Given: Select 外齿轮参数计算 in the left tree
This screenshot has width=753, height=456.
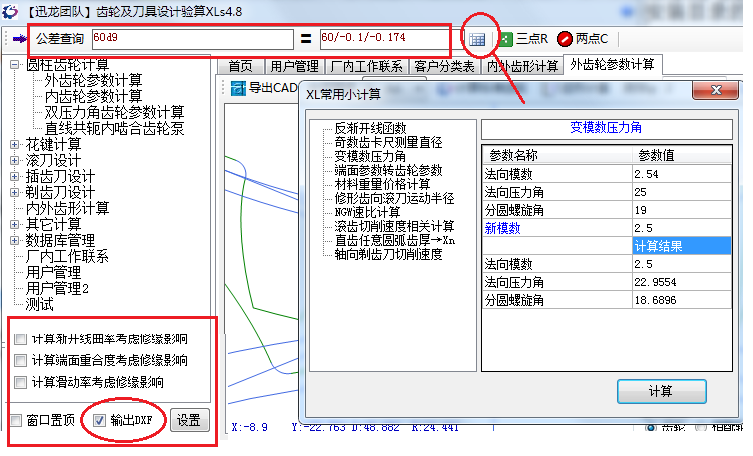Looking at the screenshot, I should pos(93,80).
